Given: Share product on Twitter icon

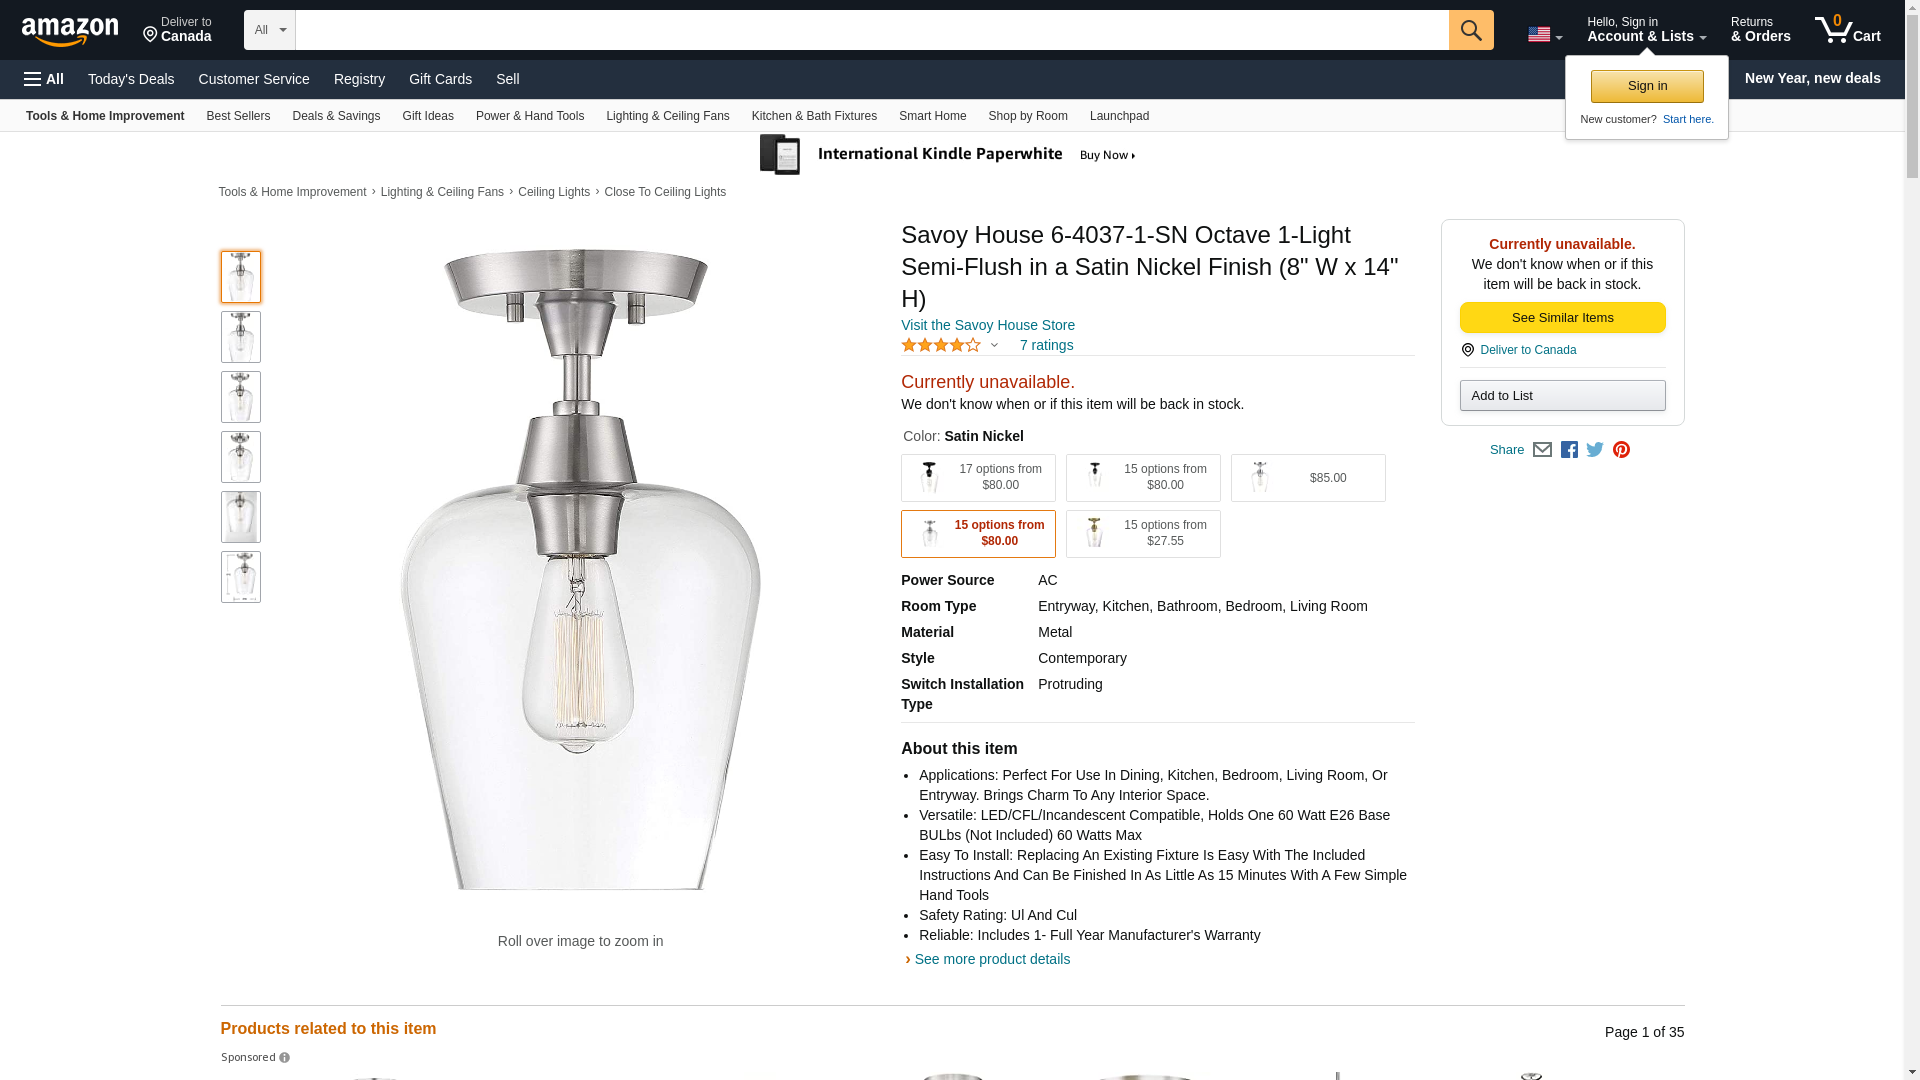Looking at the screenshot, I should tap(1595, 450).
